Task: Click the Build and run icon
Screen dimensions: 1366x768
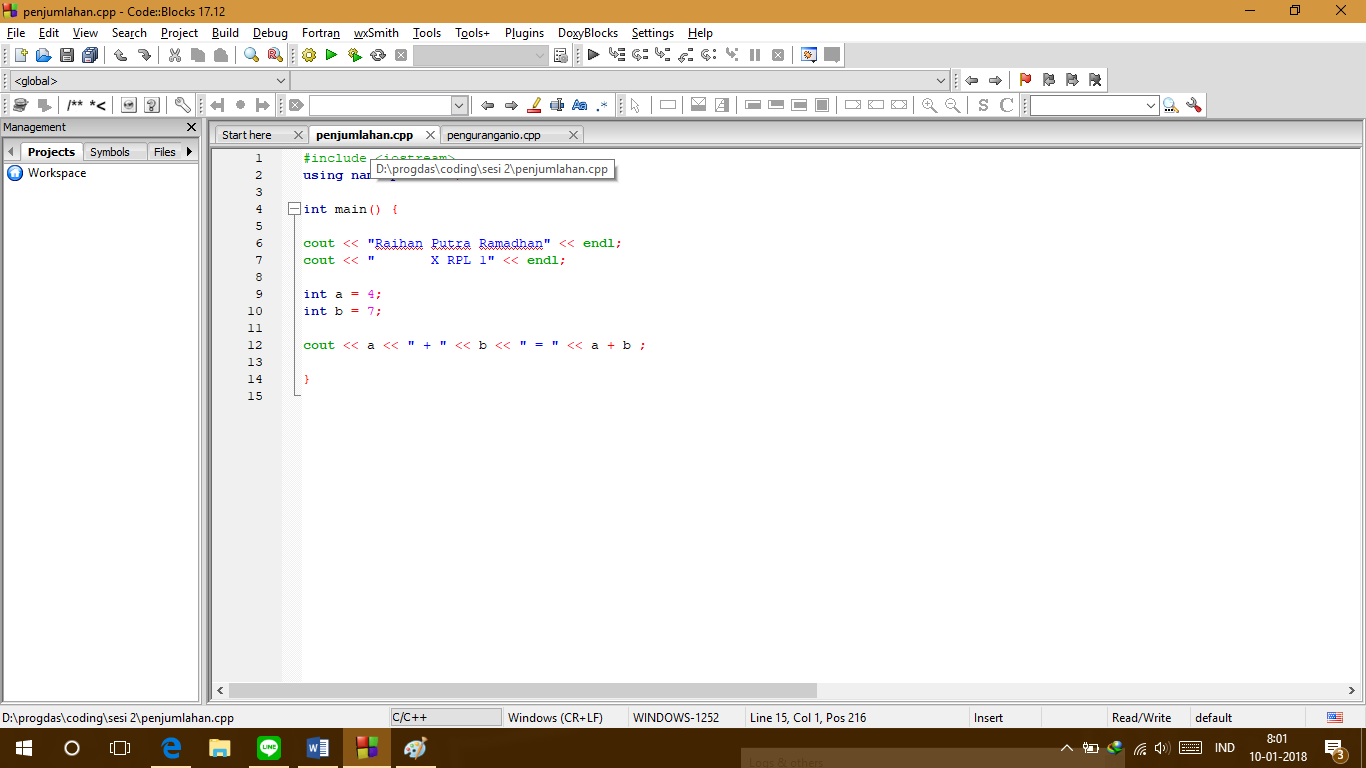Action: pos(353,55)
